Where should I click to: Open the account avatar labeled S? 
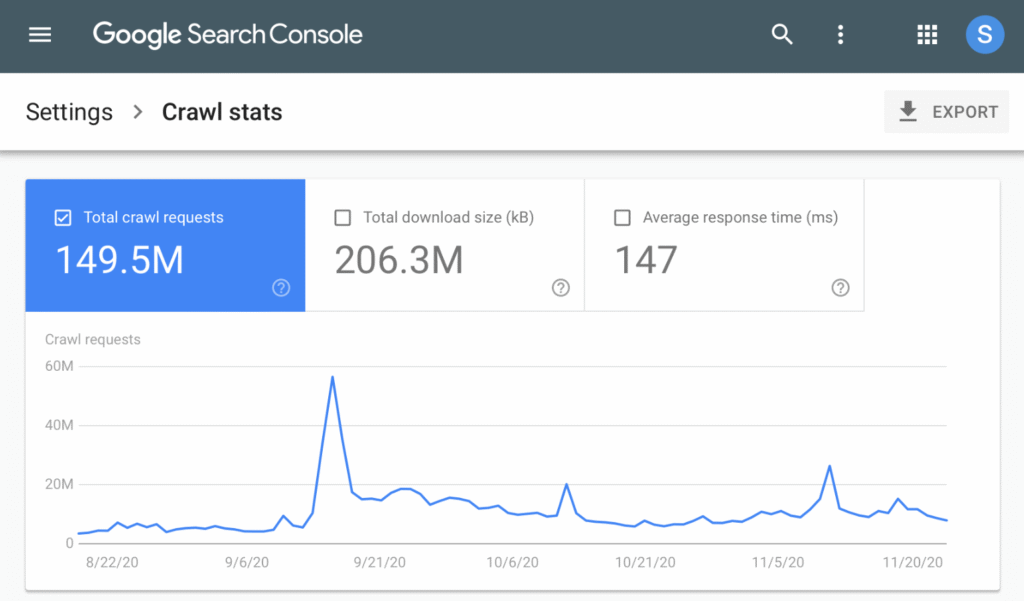(x=984, y=35)
